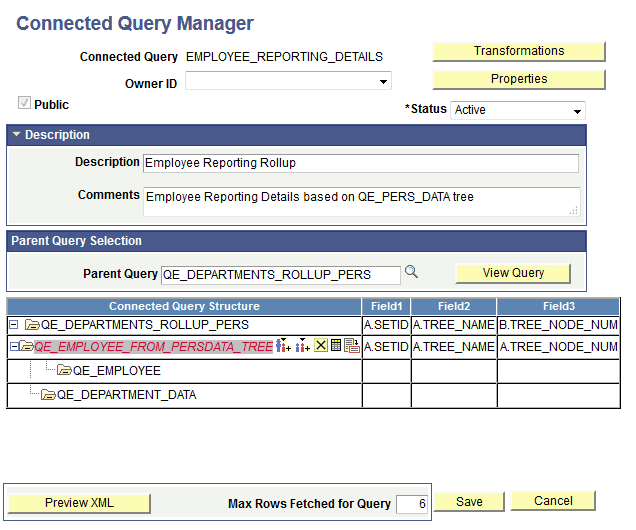
Task: Click A.SETID in QE_DEPARTMENTS_ROLLUP_PERS row
Action: (x=386, y=325)
